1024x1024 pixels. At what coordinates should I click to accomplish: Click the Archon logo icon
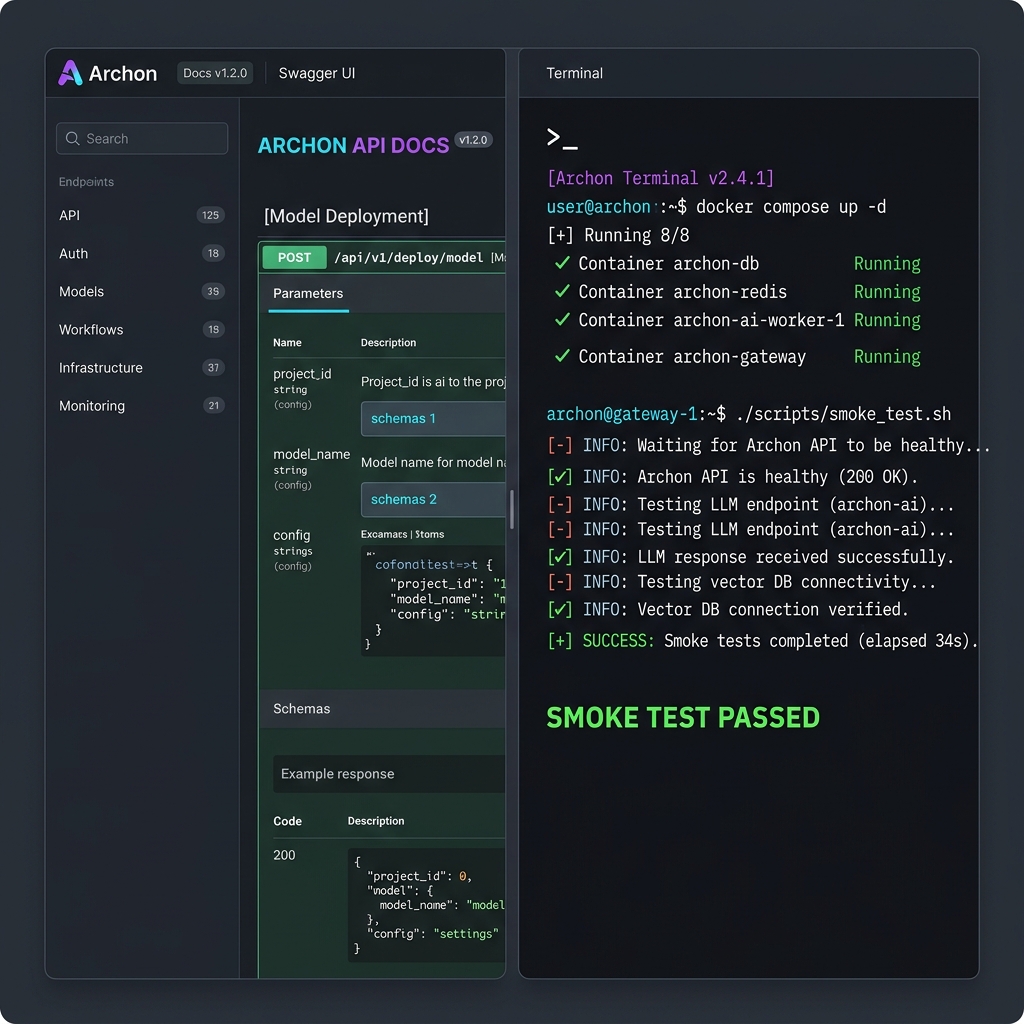pyautogui.click(x=69, y=72)
